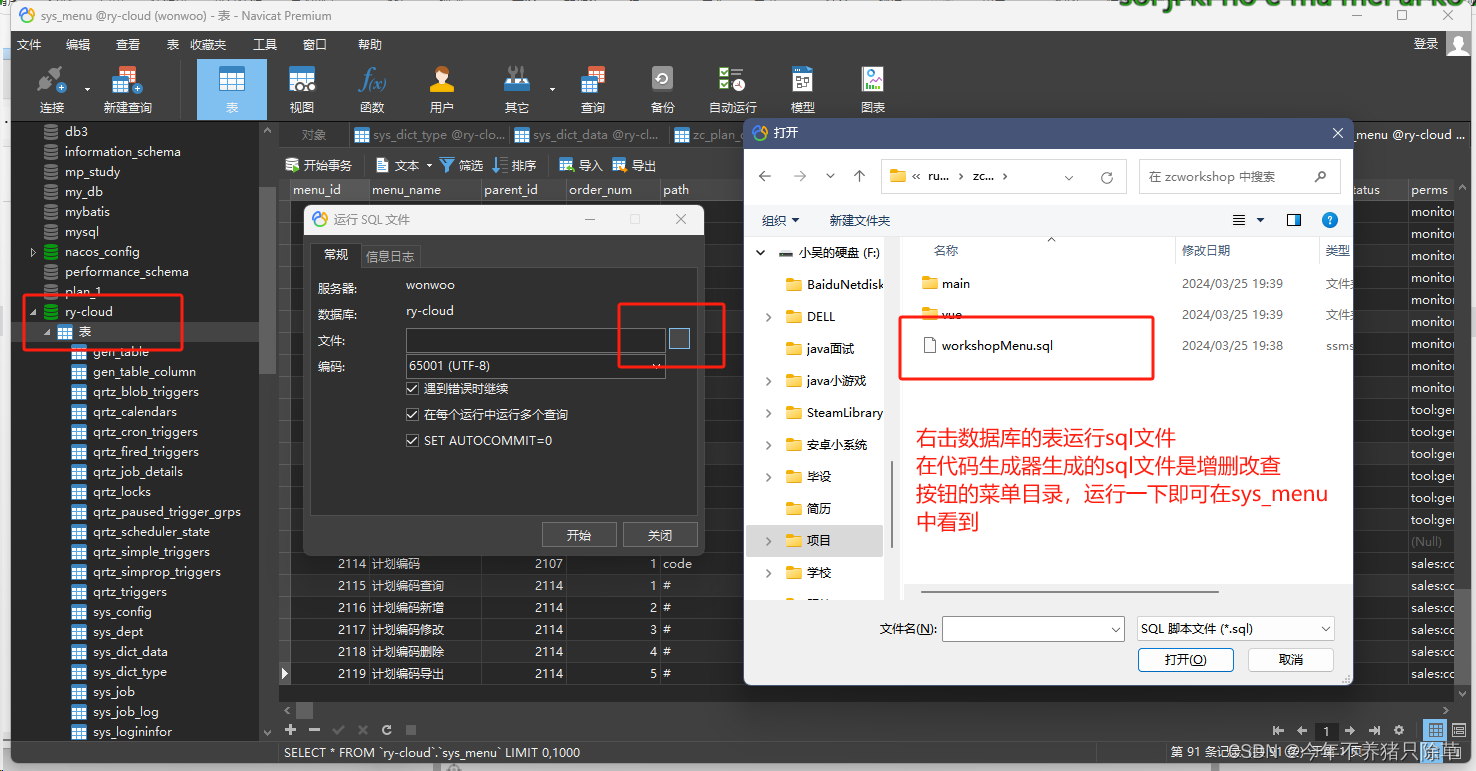
Task: Click help icon in Open file dialog
Action: (1329, 220)
